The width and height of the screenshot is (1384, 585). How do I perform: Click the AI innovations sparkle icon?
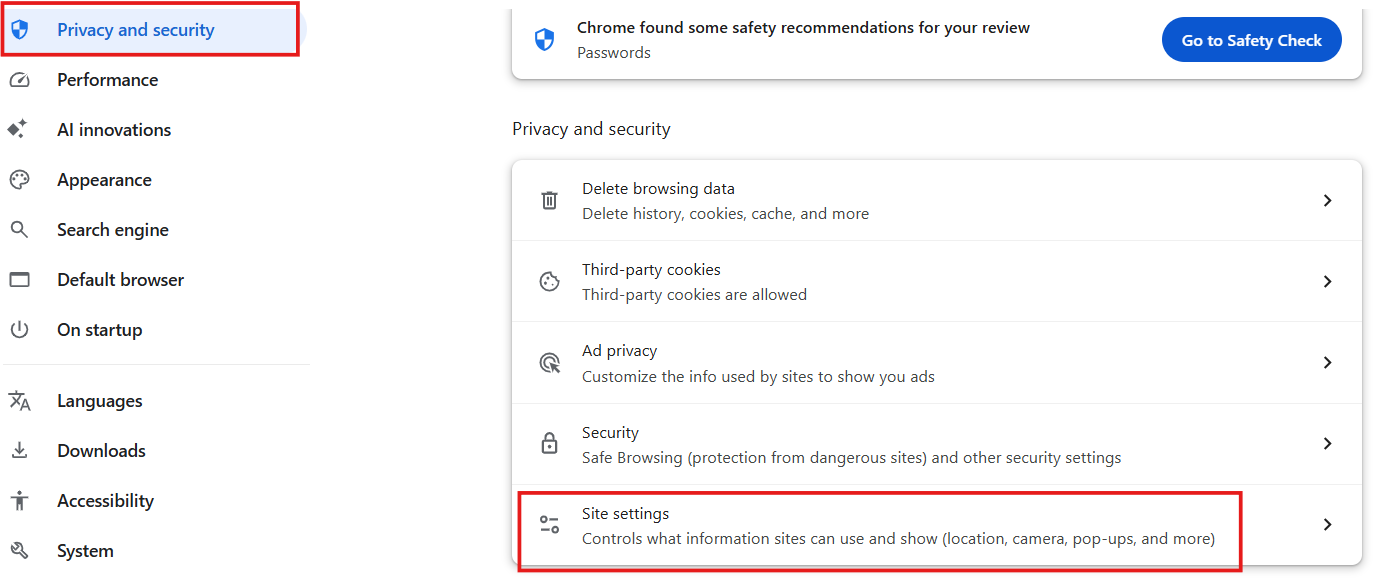click(x=19, y=130)
